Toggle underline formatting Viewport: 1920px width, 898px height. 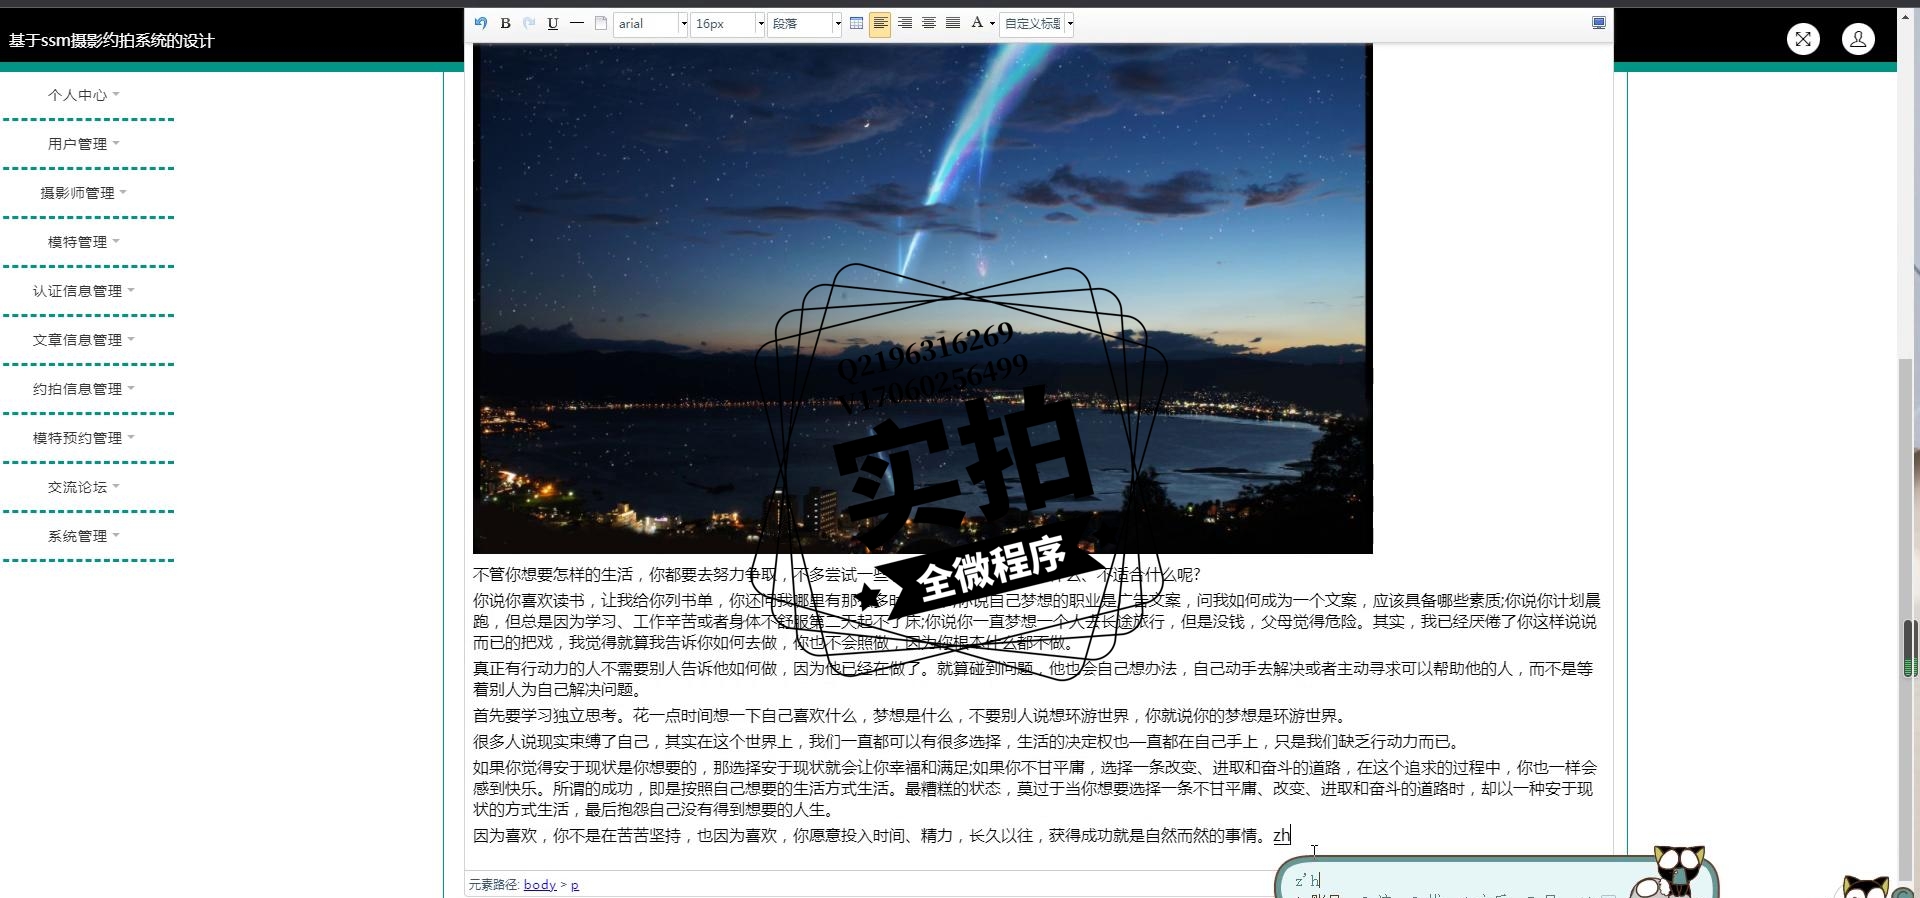click(553, 23)
